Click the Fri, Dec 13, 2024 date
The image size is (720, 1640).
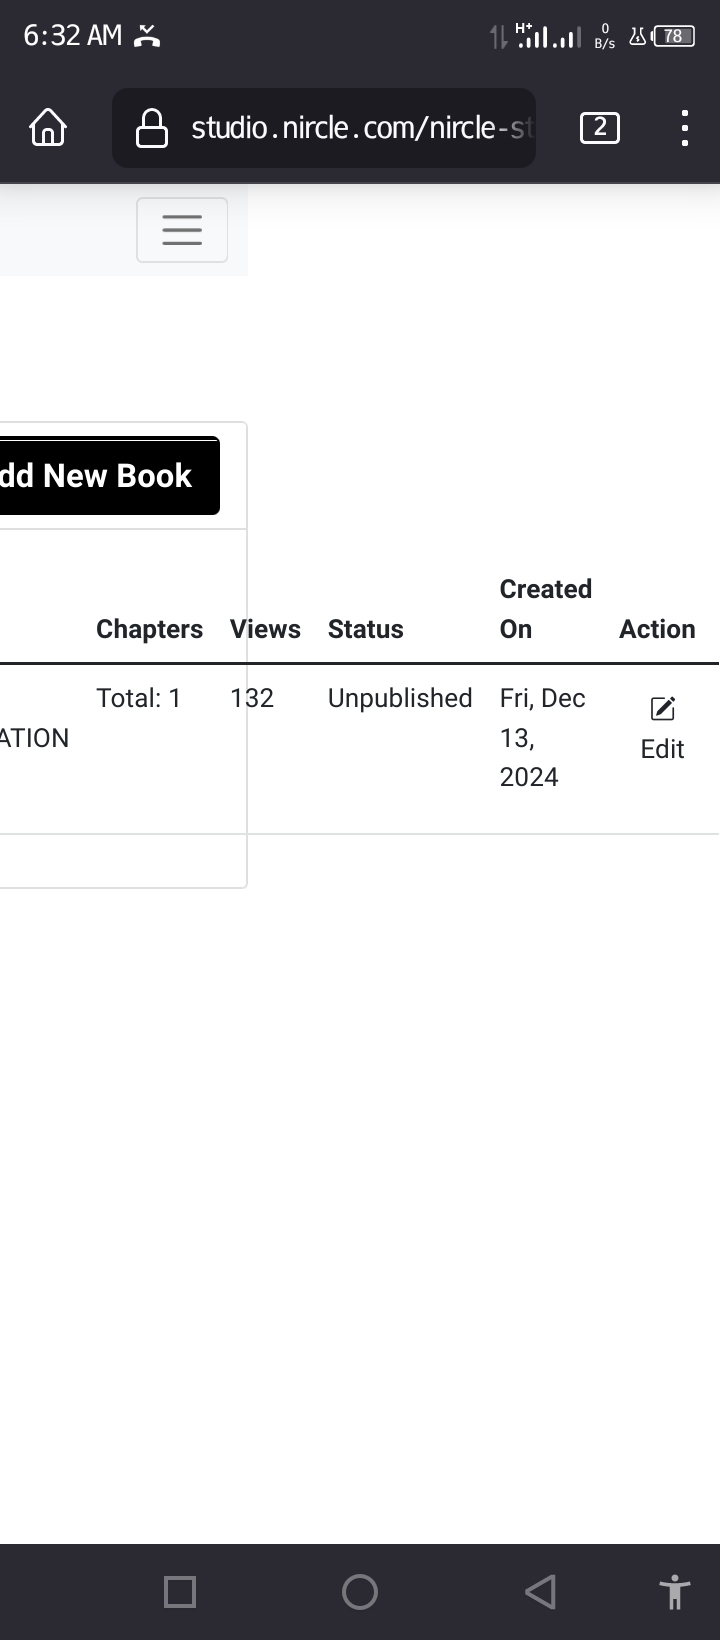tap(542, 737)
